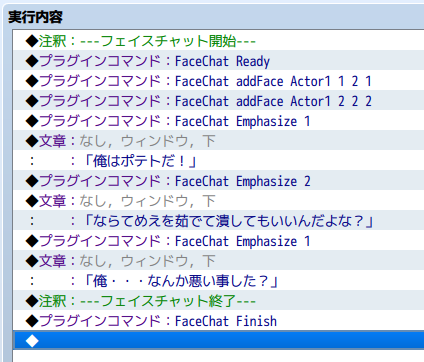Click the message line 「俺・・・なんか悪い事した?」

tap(219, 281)
